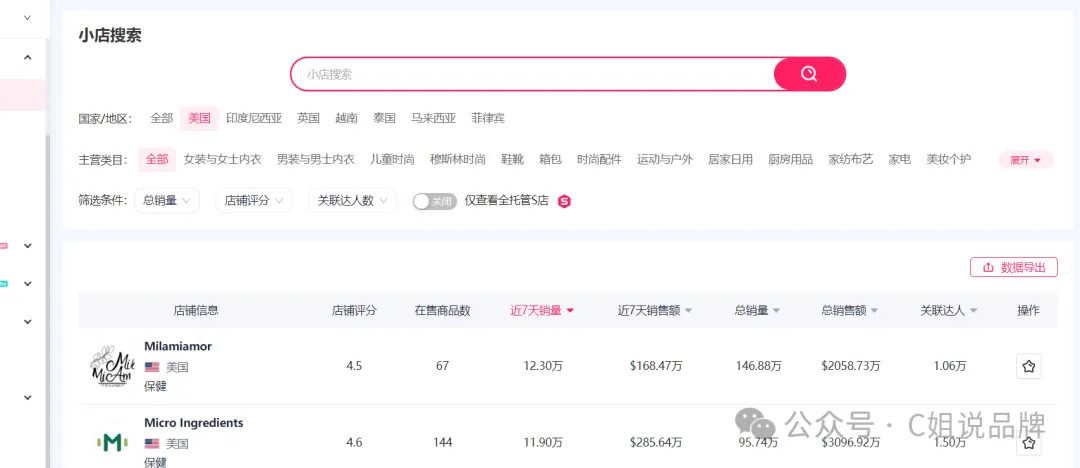Select 越南 country filter
This screenshot has height=468, width=1080.
[346, 119]
